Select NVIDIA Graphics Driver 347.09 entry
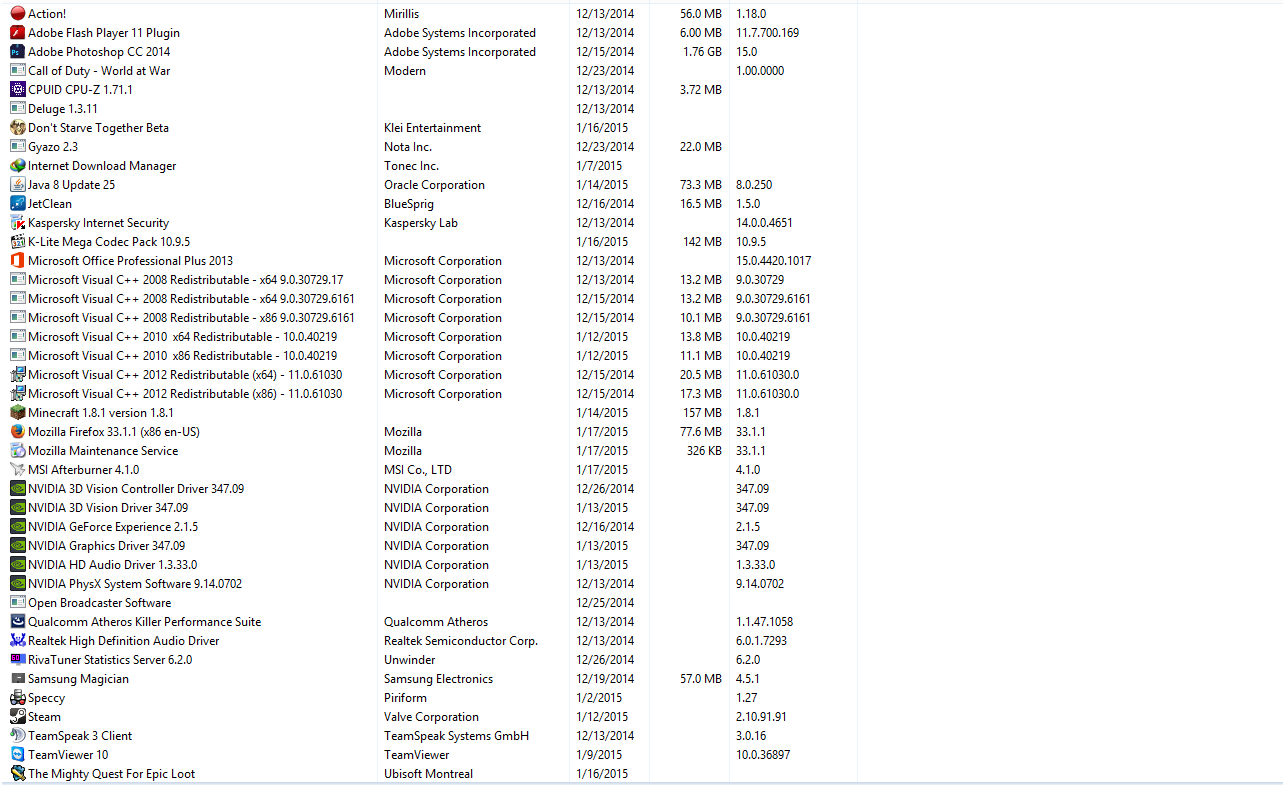Image resolution: width=1283 pixels, height=785 pixels. point(106,546)
